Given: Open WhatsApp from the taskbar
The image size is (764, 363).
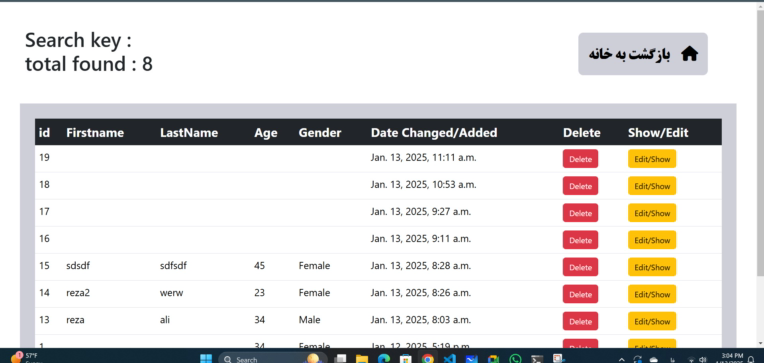Looking at the screenshot, I should click(515, 359).
